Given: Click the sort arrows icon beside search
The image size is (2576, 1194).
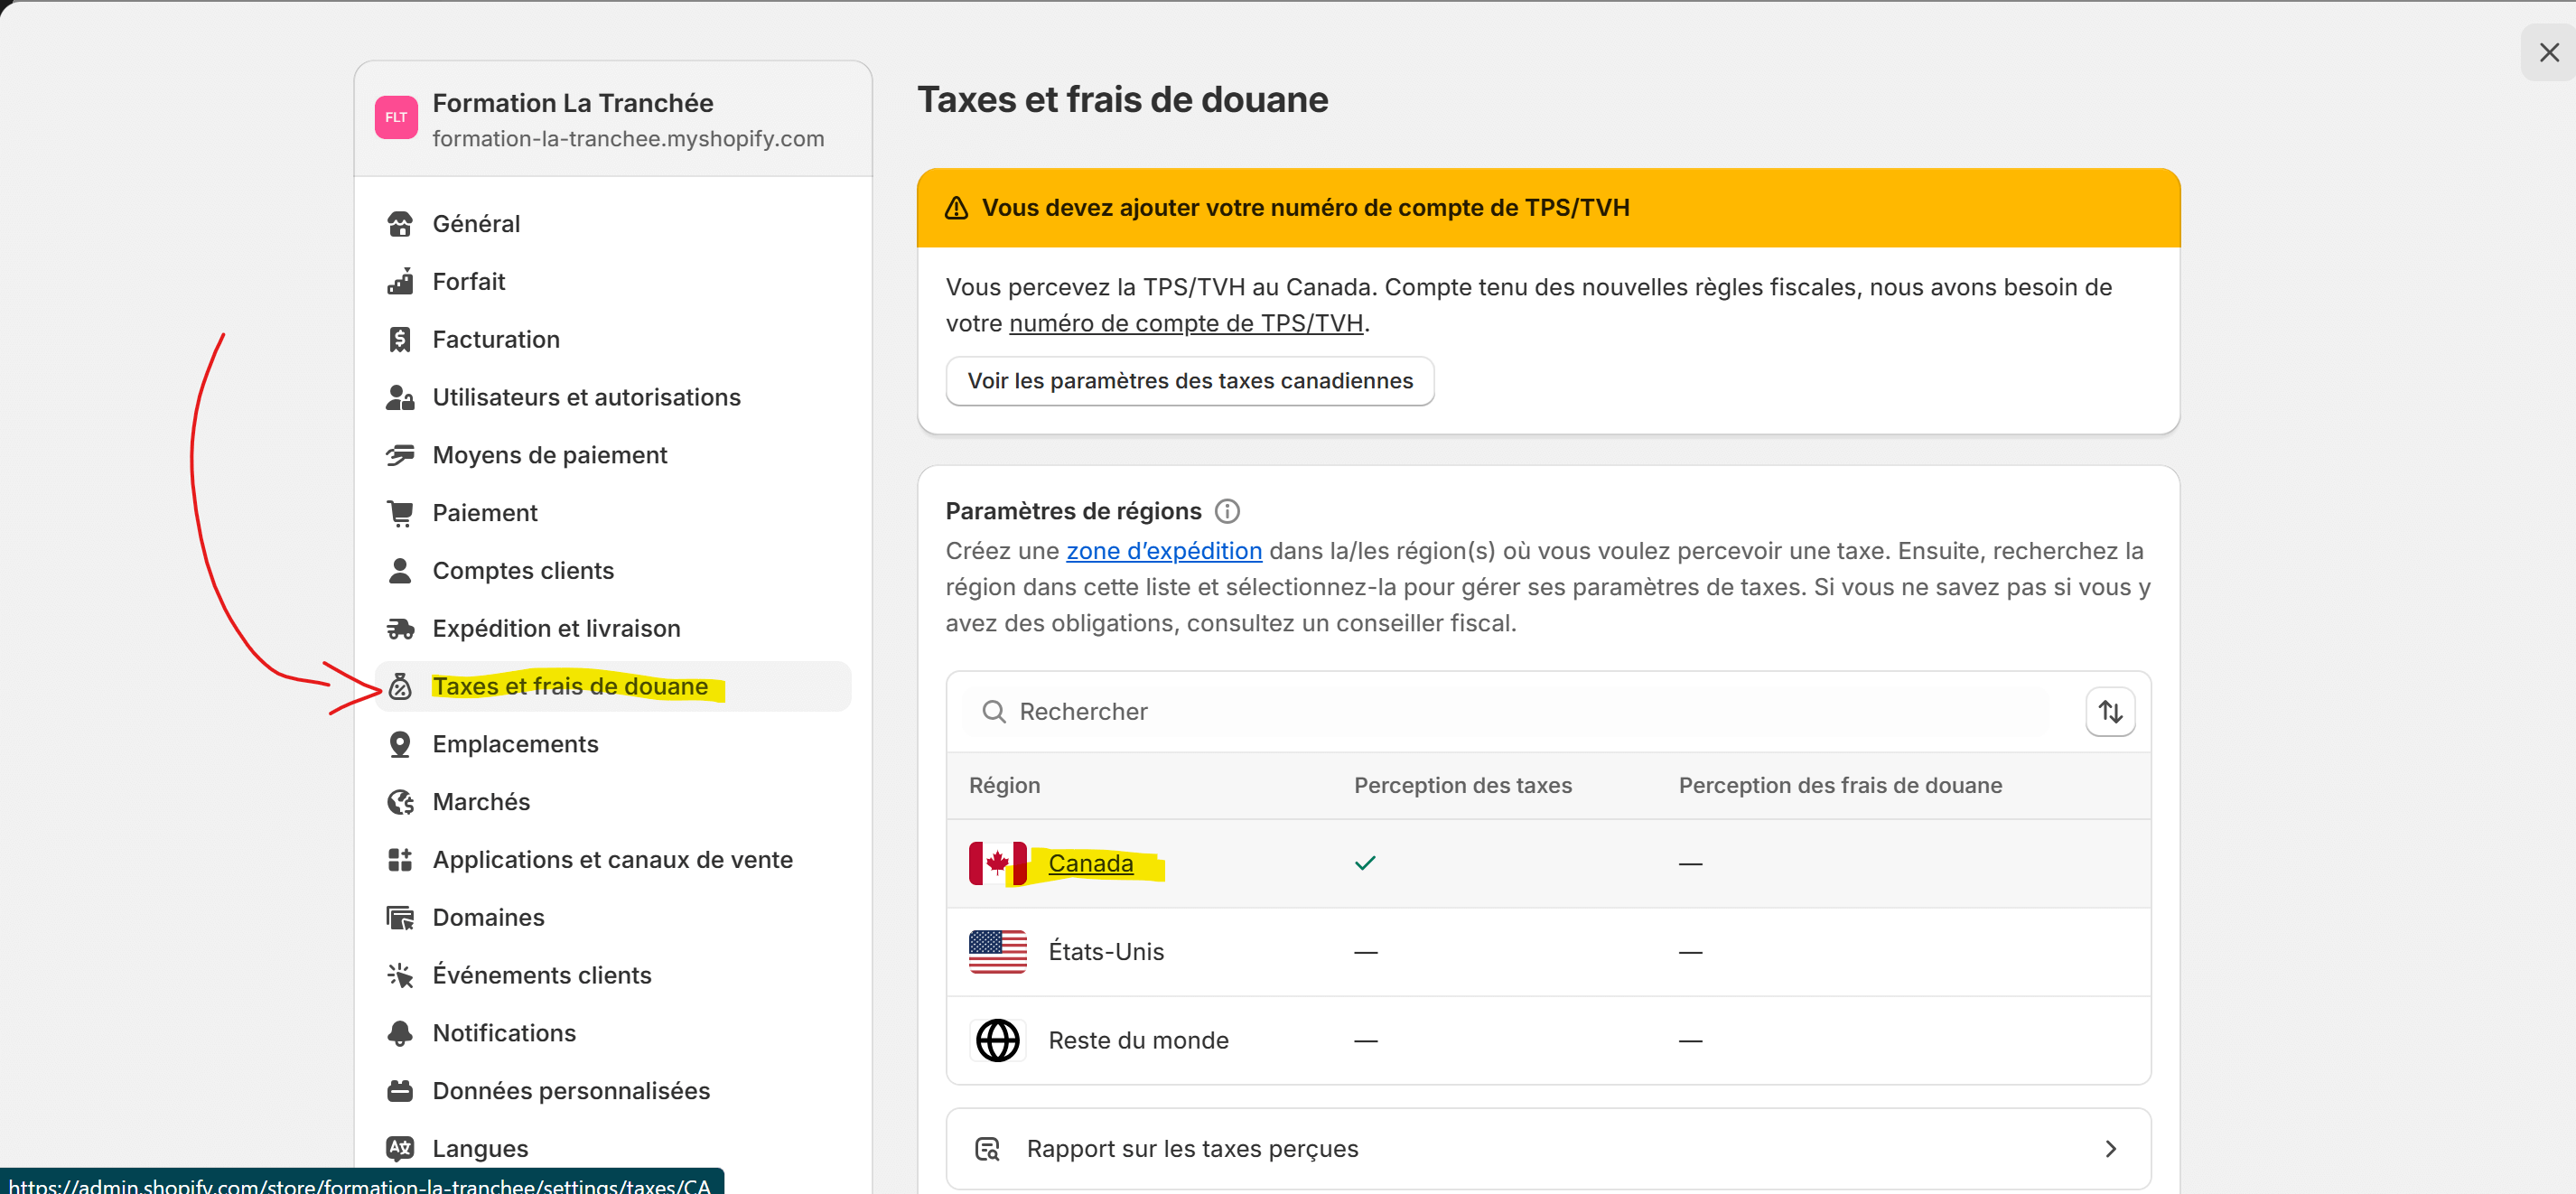Looking at the screenshot, I should click(2109, 711).
